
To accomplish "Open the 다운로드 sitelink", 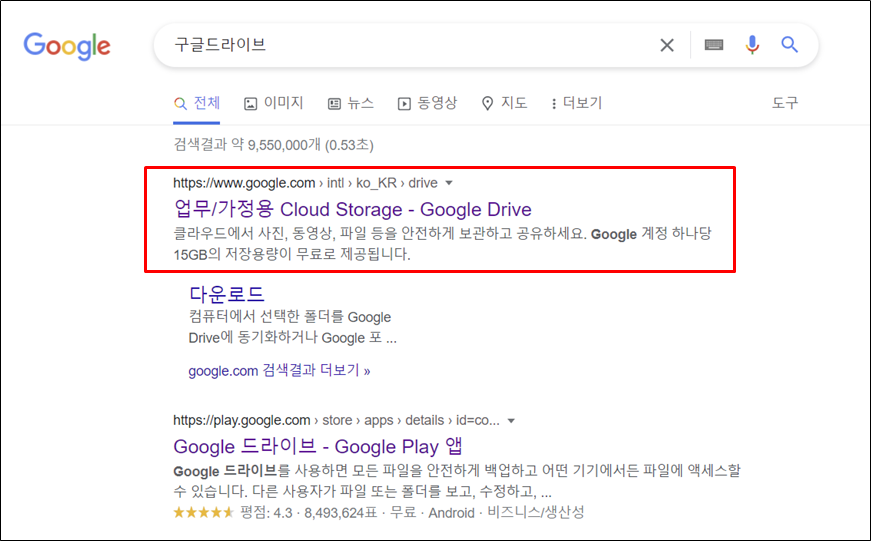I will coord(227,293).
